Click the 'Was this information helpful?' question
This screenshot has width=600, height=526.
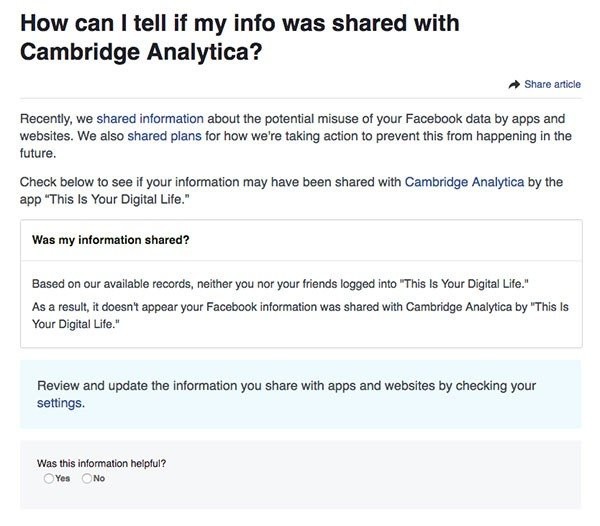101,463
